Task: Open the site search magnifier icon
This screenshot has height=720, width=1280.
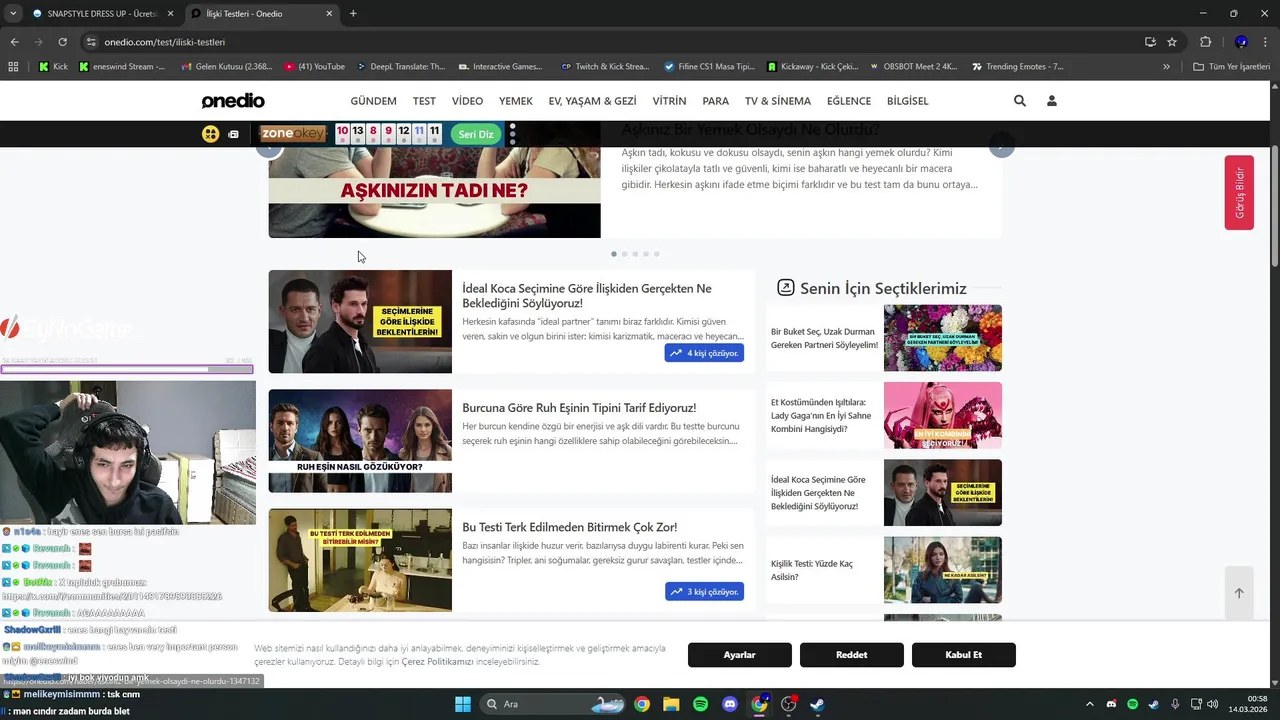Action: [x=1020, y=101]
